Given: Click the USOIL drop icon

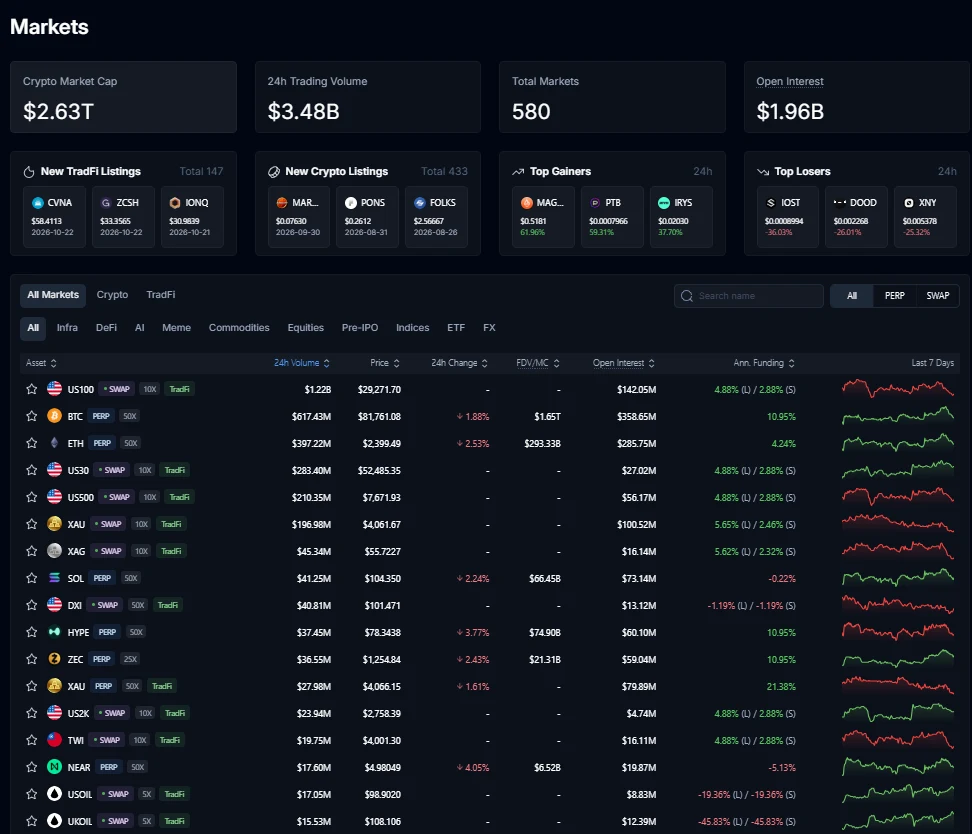Looking at the screenshot, I should coord(55,794).
